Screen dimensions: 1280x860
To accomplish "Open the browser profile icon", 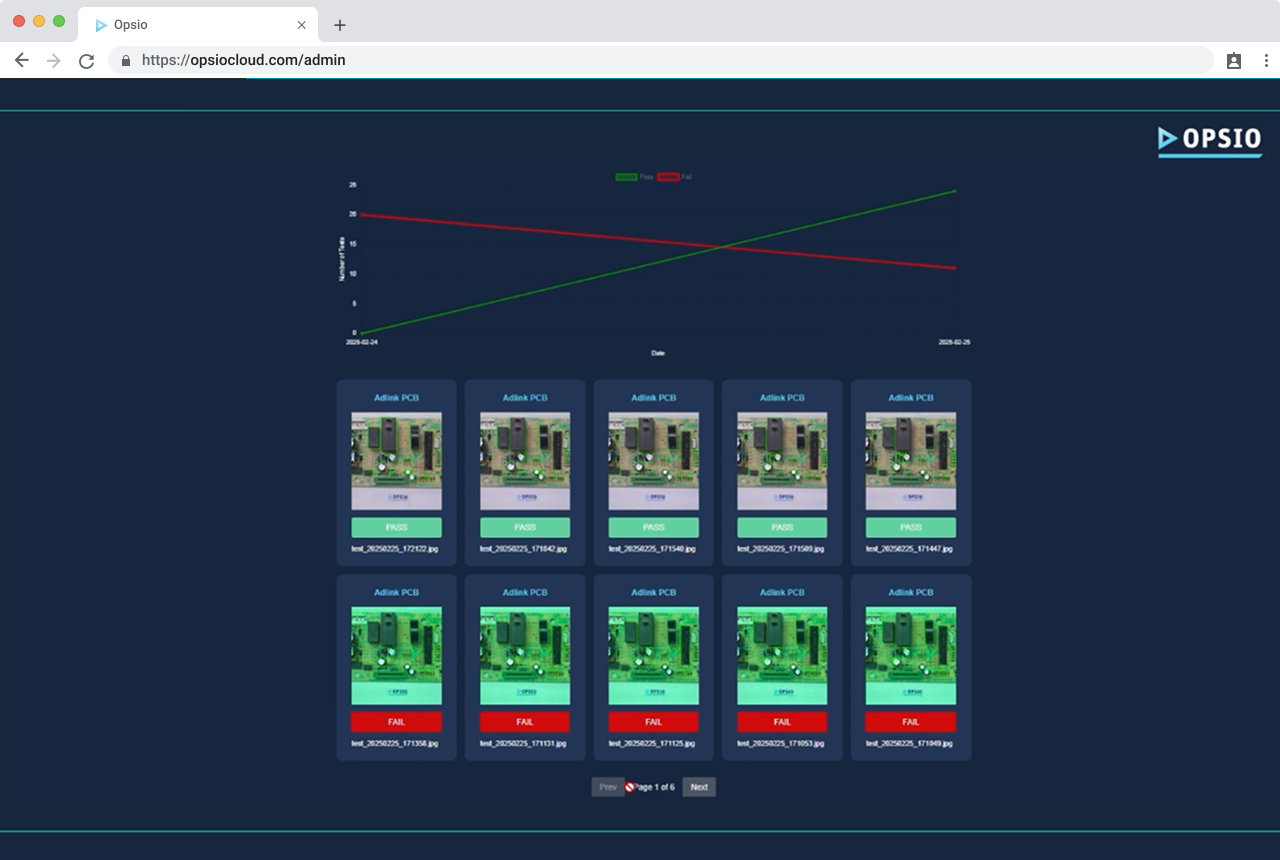I will (x=1234, y=60).
